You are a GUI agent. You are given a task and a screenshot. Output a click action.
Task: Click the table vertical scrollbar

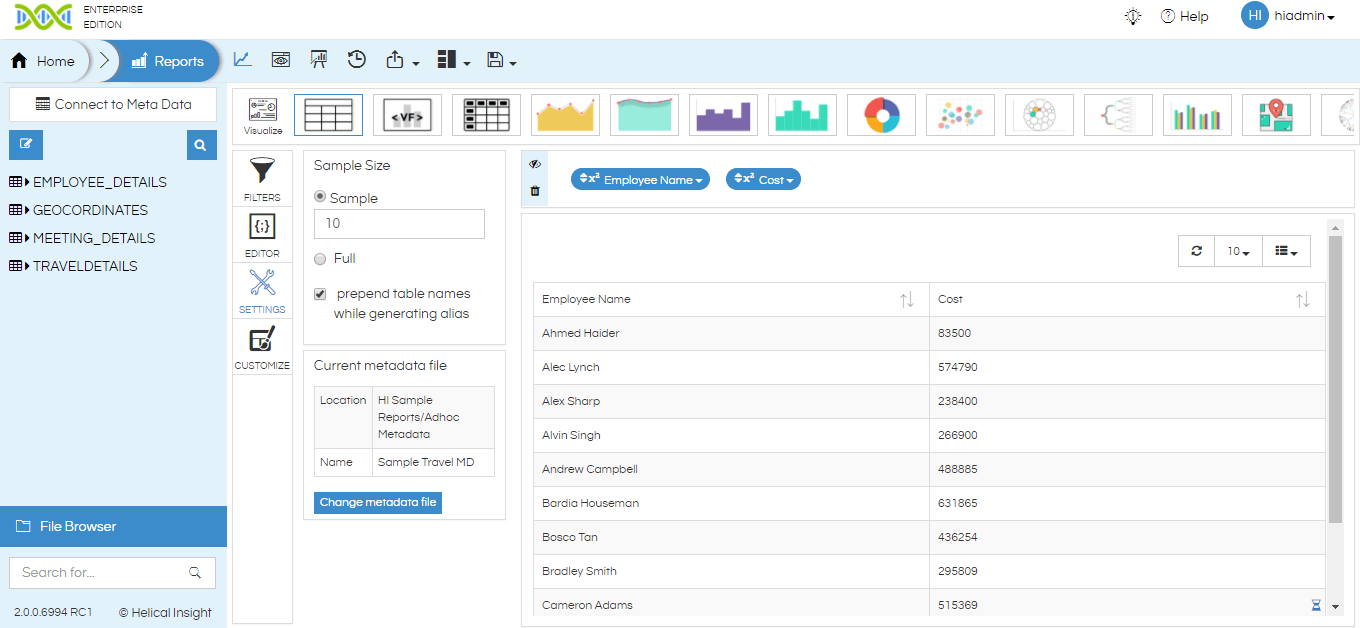coord(1335,379)
